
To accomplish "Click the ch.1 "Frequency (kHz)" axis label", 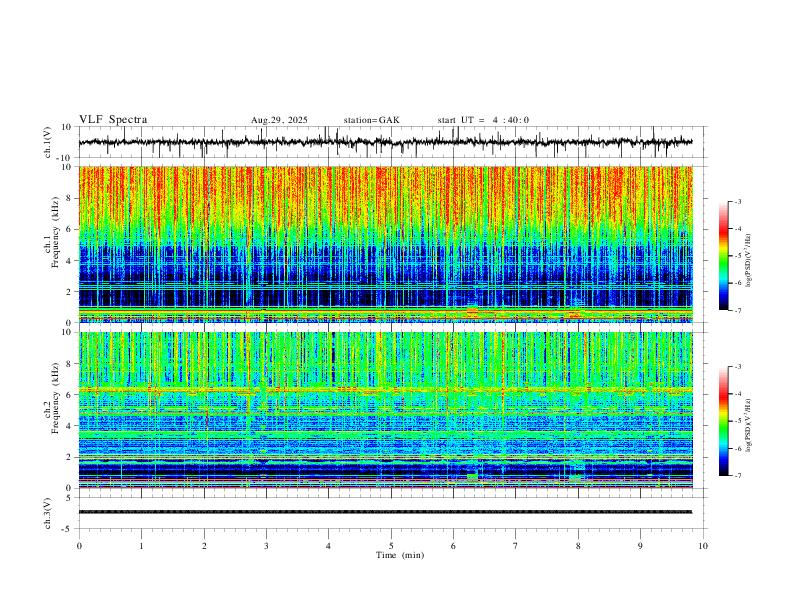I will (55, 232).
